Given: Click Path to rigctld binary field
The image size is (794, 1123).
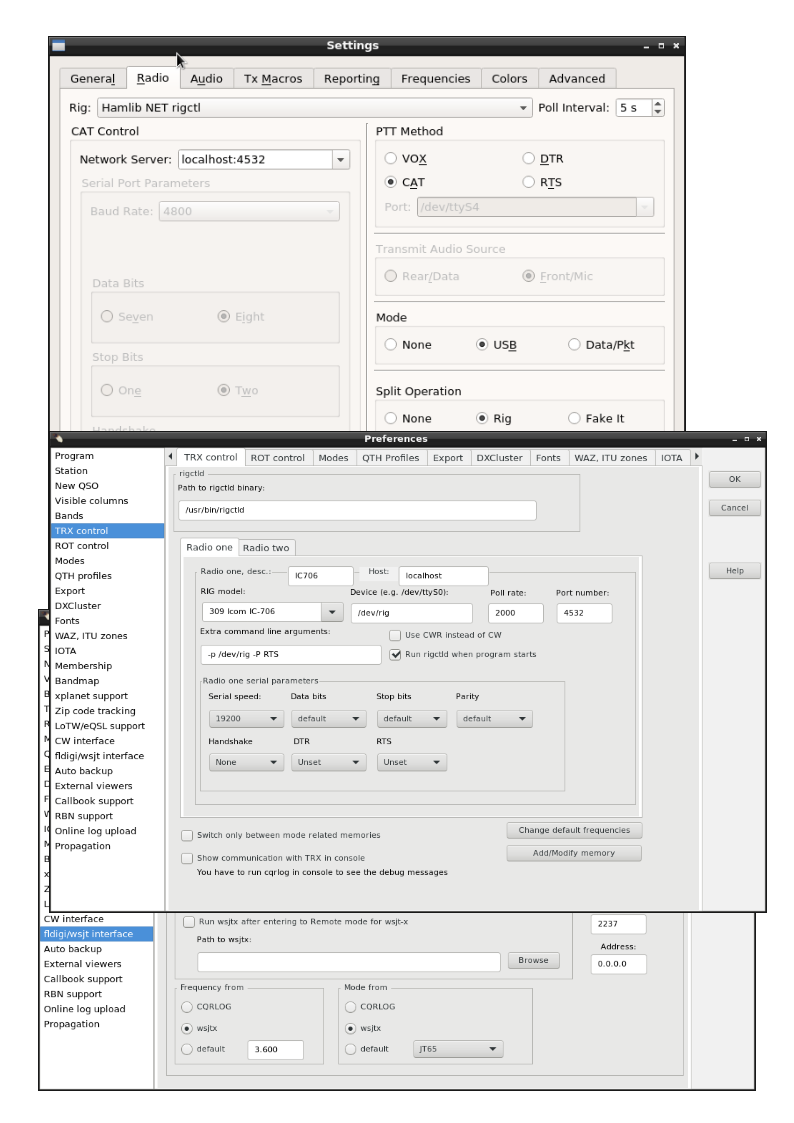Looking at the screenshot, I should (x=357, y=510).
